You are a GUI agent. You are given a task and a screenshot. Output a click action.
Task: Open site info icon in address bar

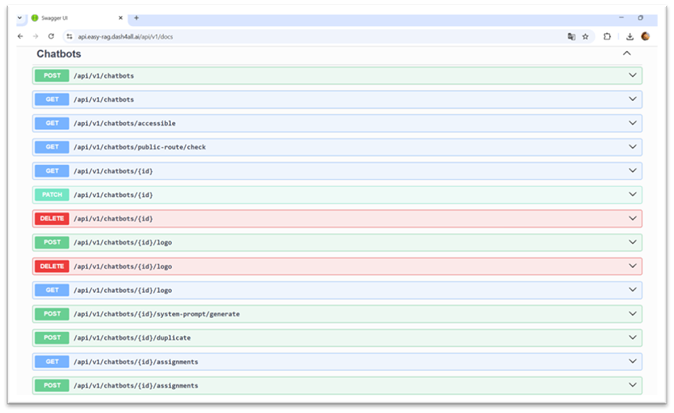[x=69, y=37]
